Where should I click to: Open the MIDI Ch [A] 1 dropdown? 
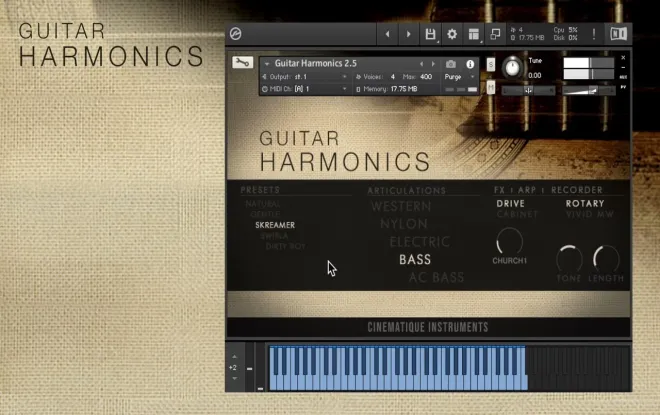point(305,89)
